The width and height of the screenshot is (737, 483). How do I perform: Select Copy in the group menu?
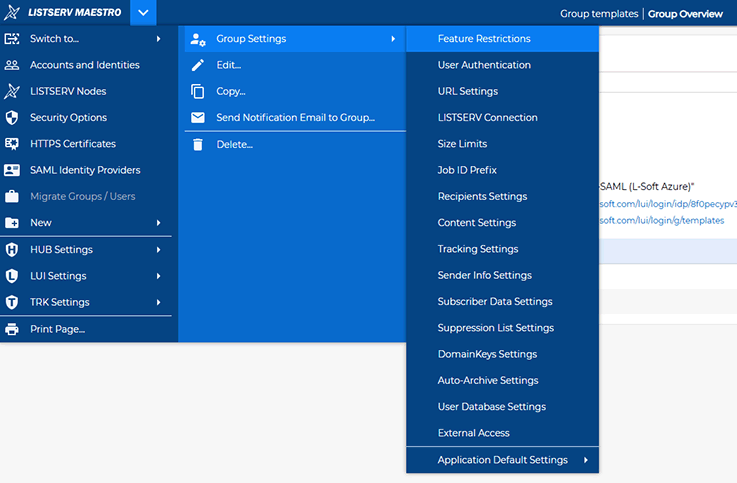[295, 91]
